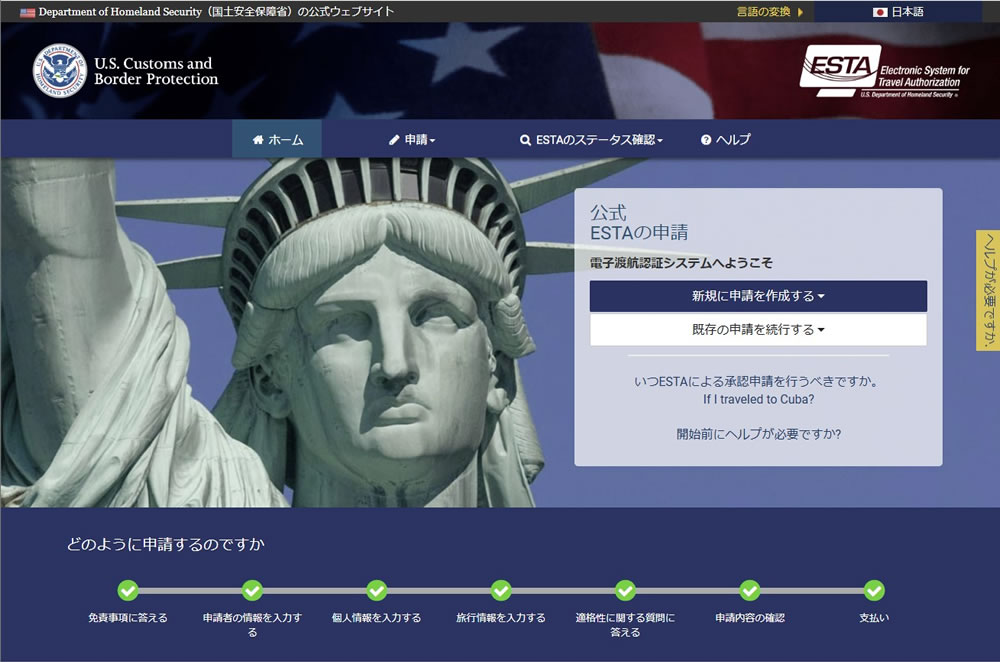Click the Department of Homeland Security seal

[59, 71]
